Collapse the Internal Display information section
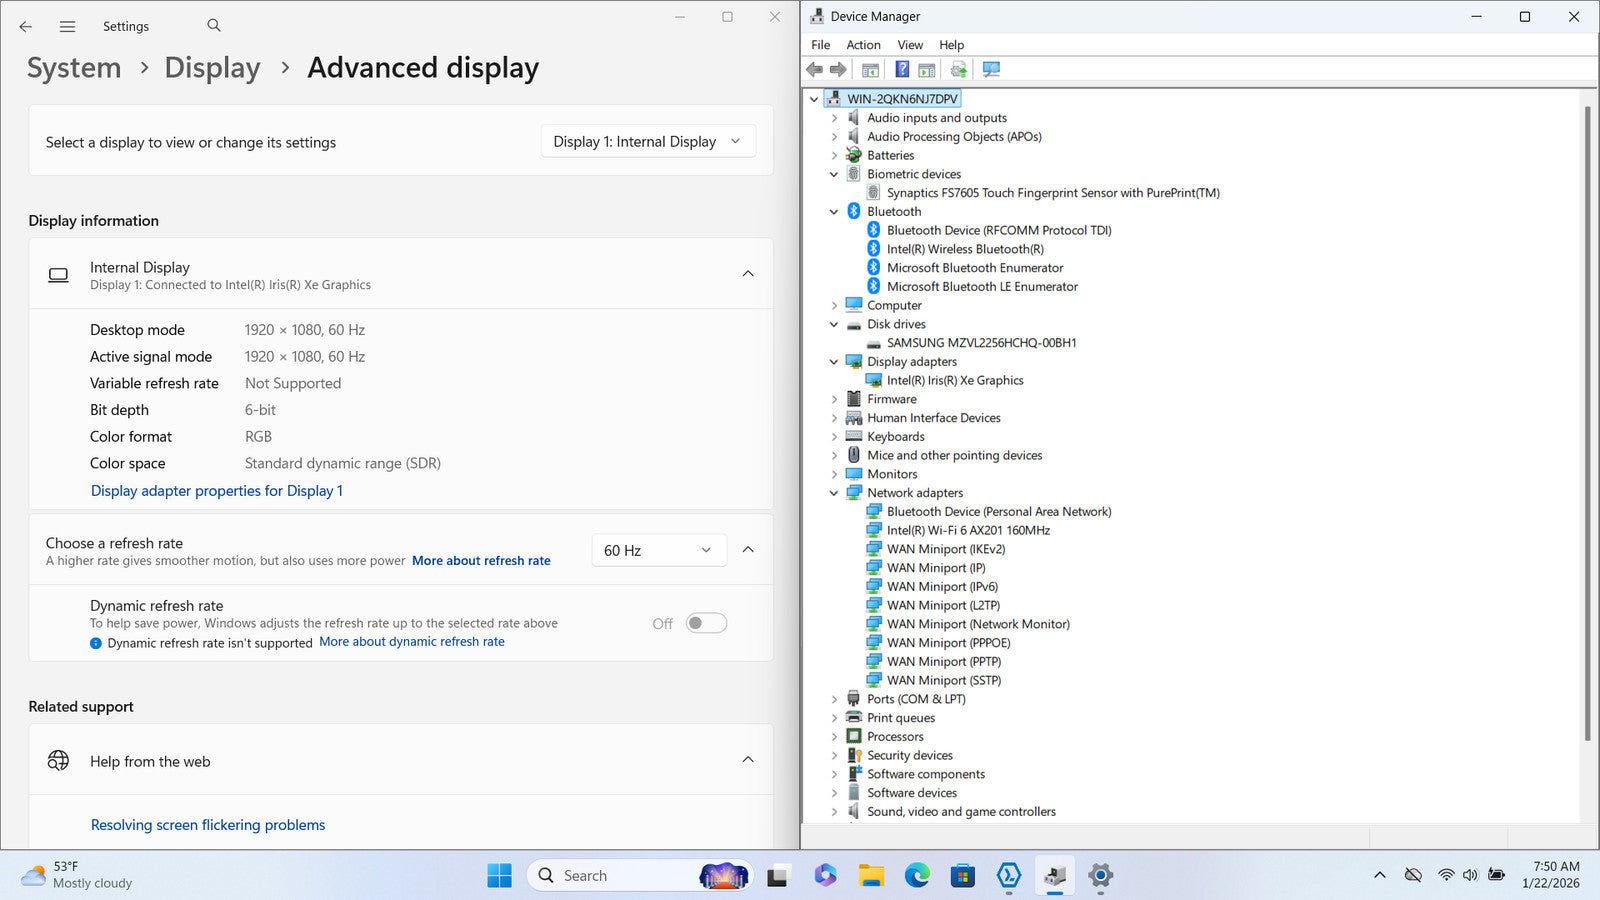 pyautogui.click(x=747, y=273)
